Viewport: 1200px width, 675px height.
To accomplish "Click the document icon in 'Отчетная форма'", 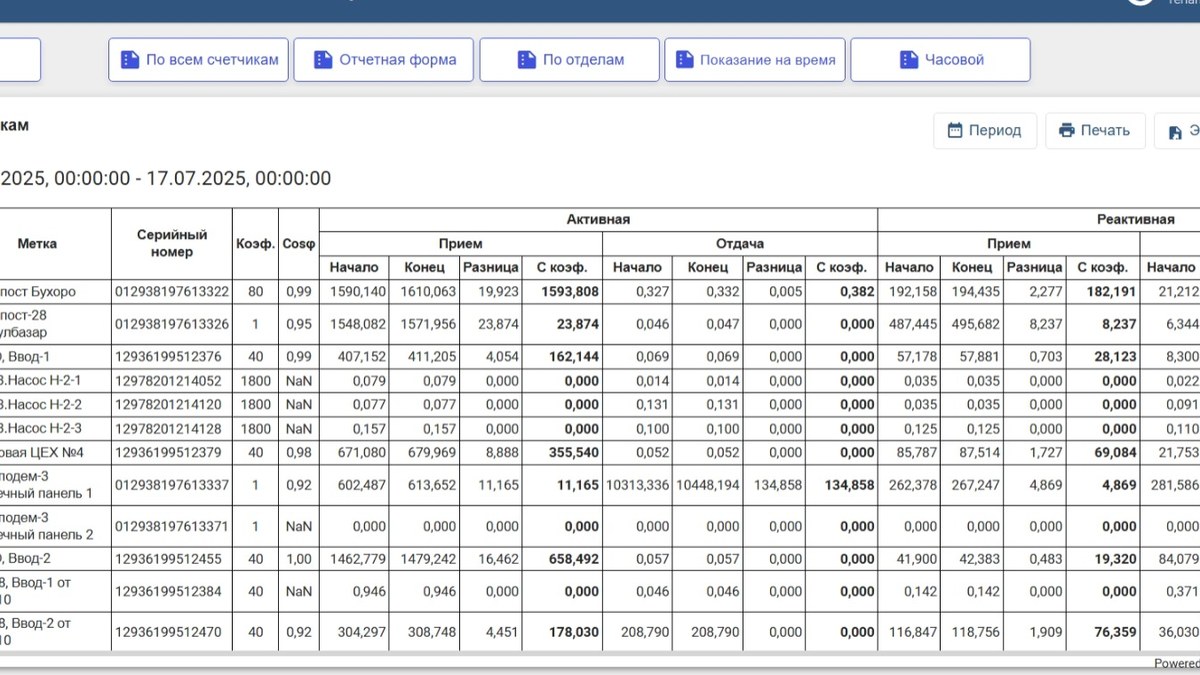I will point(322,60).
